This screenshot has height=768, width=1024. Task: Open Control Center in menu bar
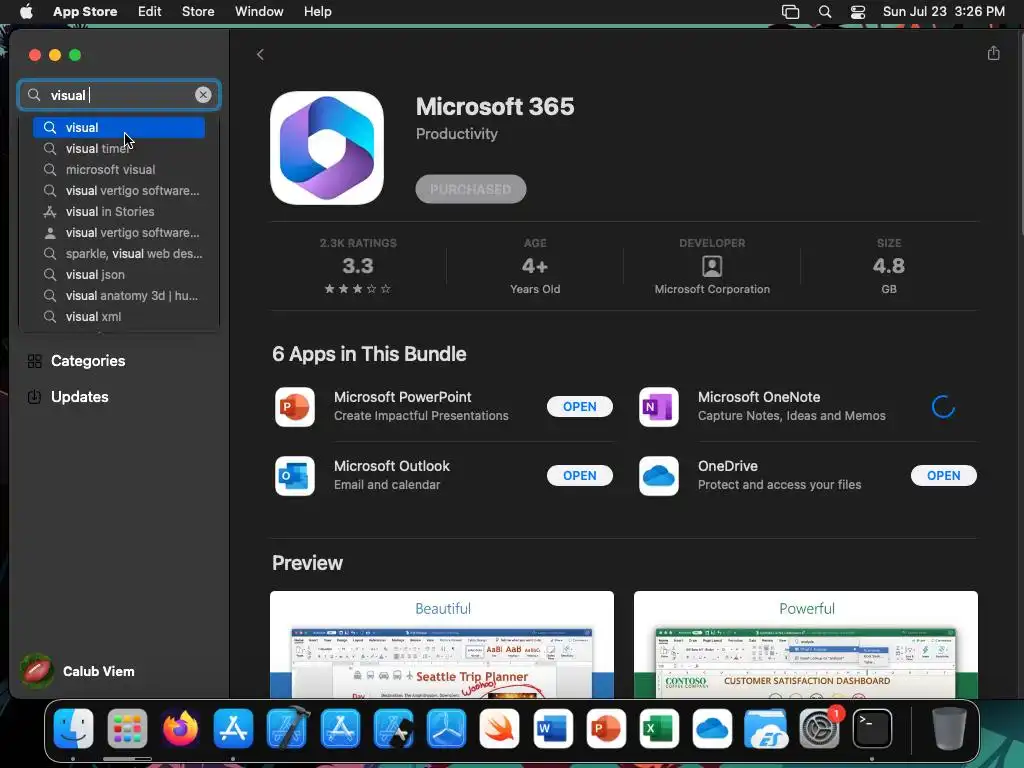[x=858, y=12]
